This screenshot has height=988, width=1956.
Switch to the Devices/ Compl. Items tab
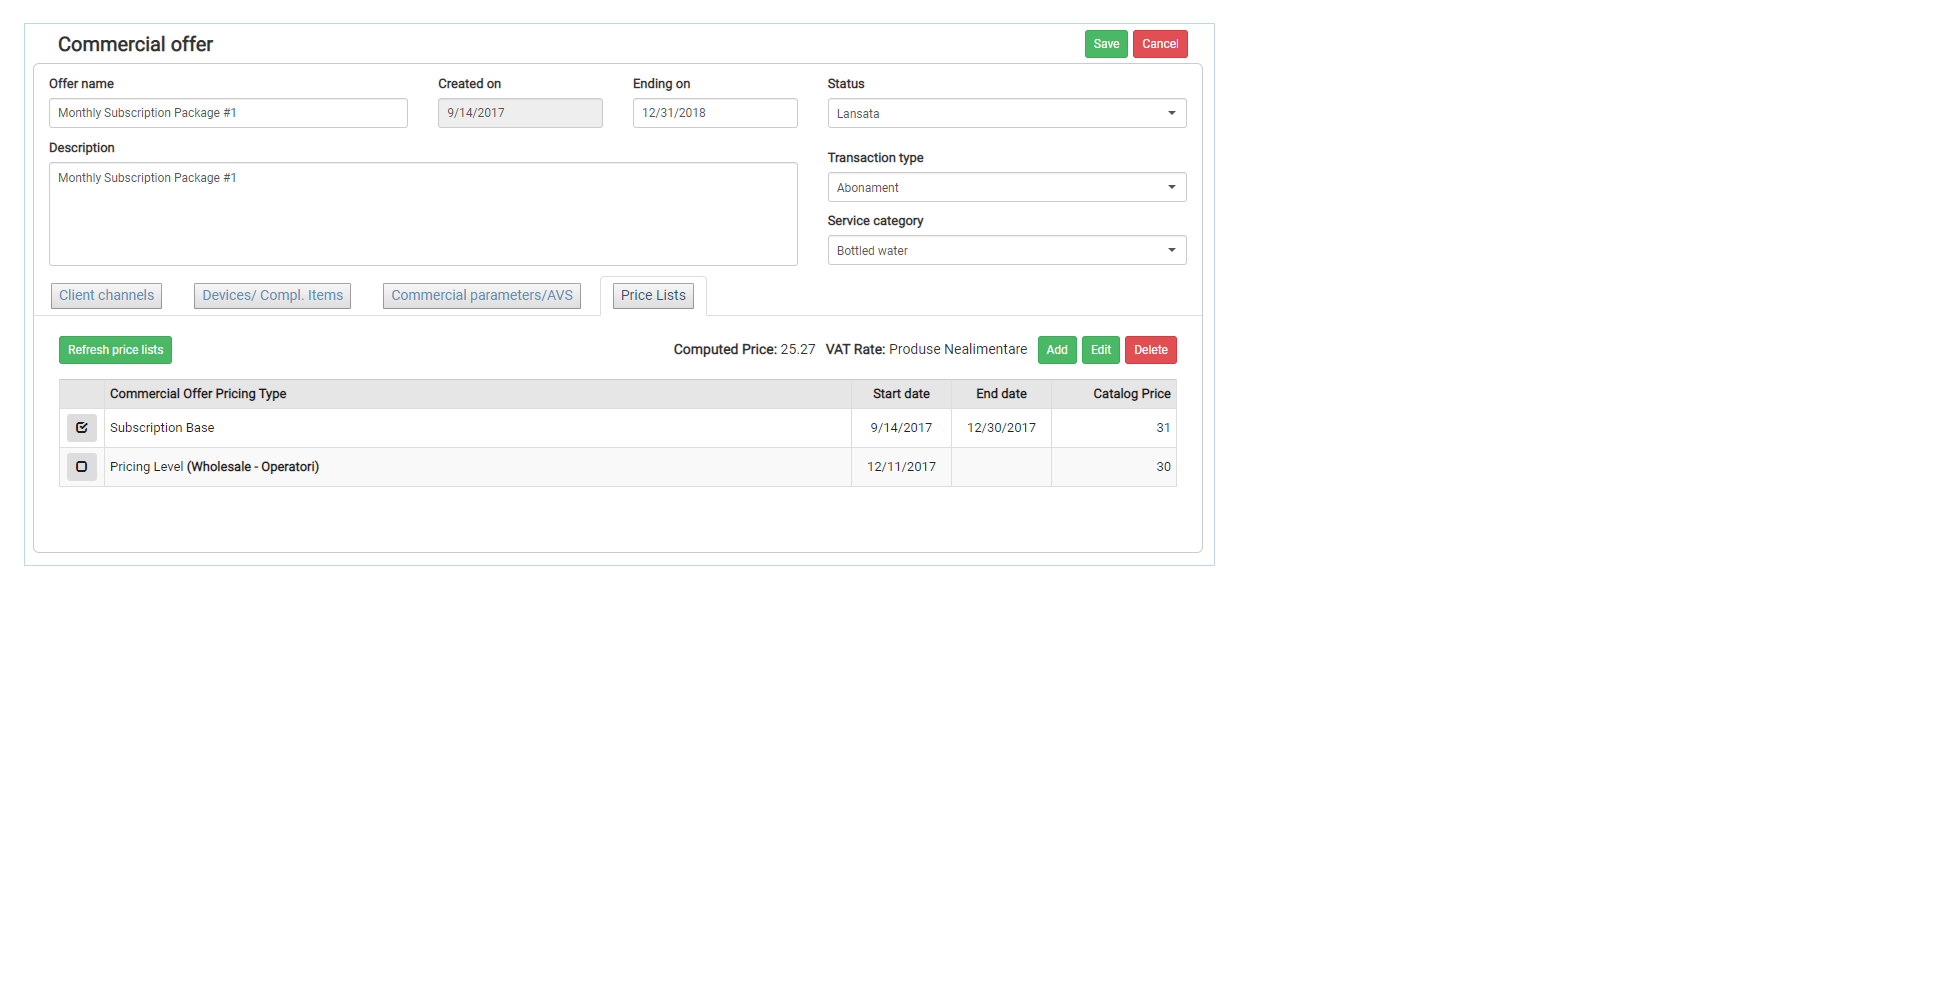point(273,296)
